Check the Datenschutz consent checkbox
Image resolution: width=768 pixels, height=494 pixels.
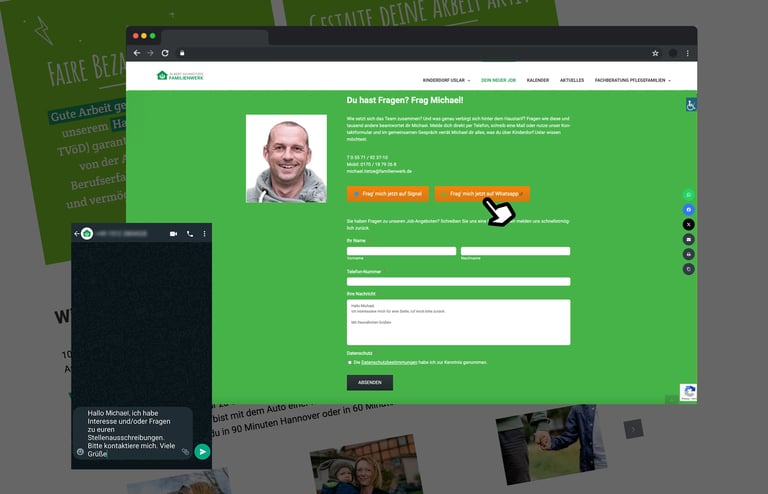click(350, 362)
